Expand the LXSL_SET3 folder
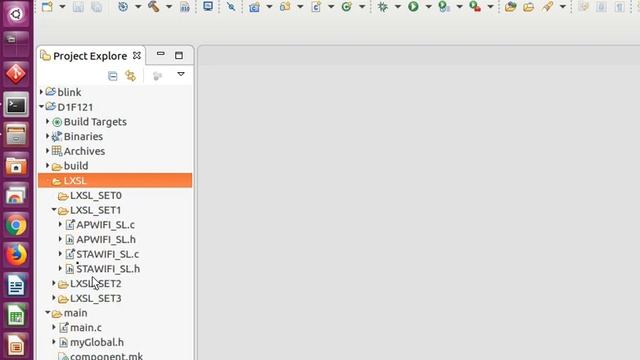640x360 pixels. (x=54, y=298)
